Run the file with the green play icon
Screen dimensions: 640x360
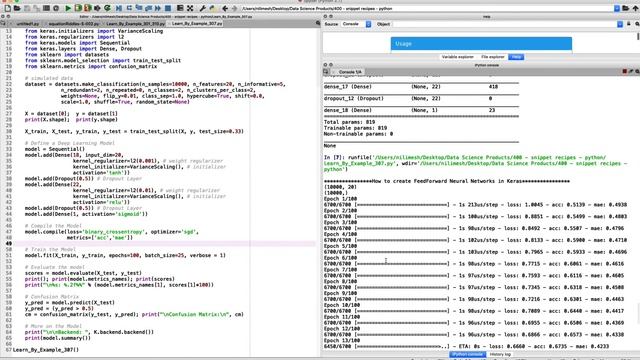coord(68,8)
